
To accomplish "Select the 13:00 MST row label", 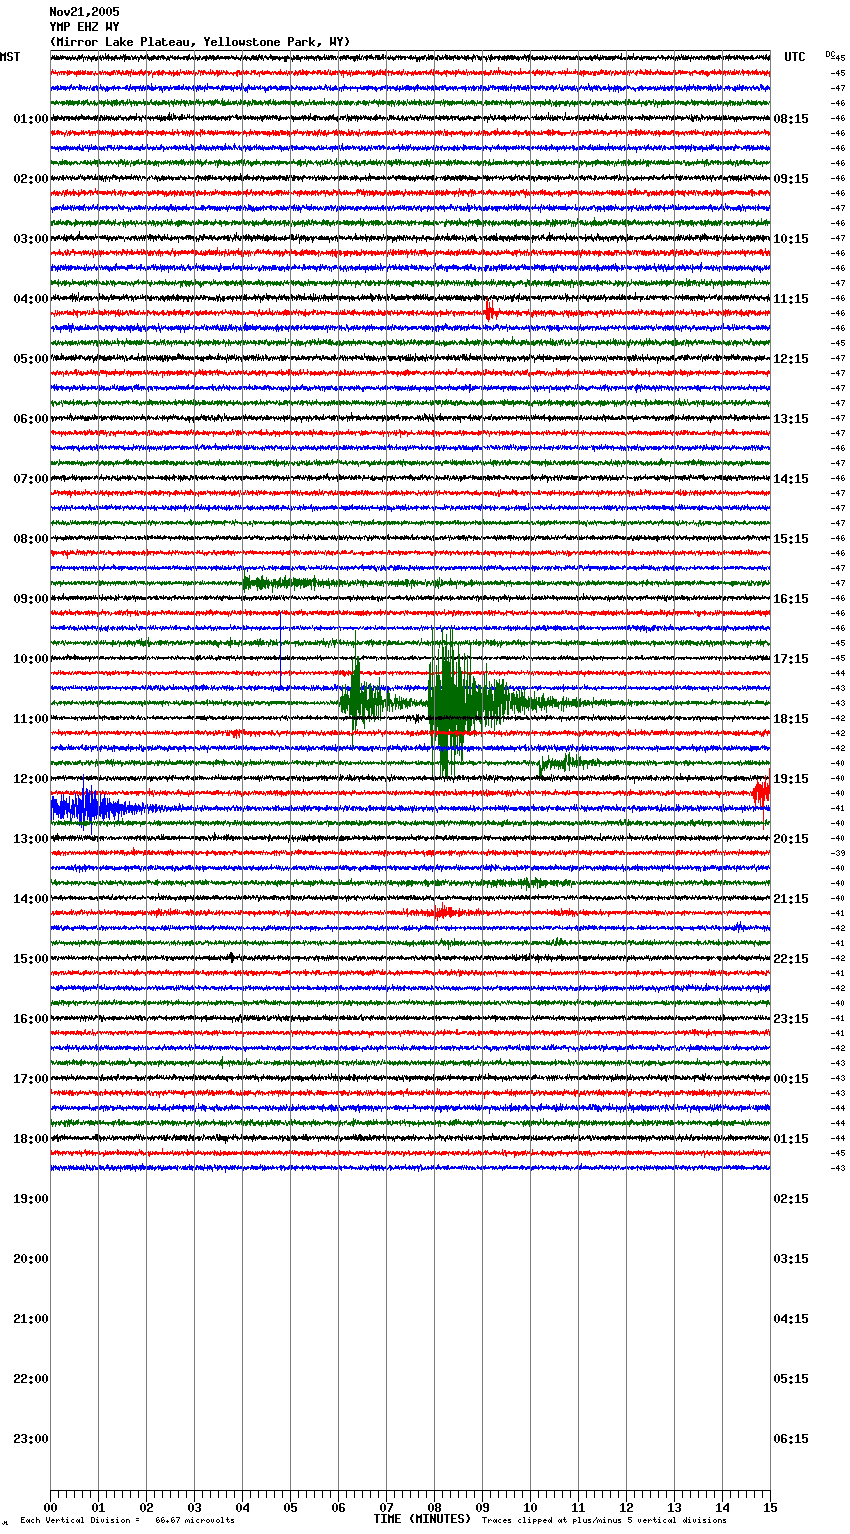I will (x=31, y=839).
